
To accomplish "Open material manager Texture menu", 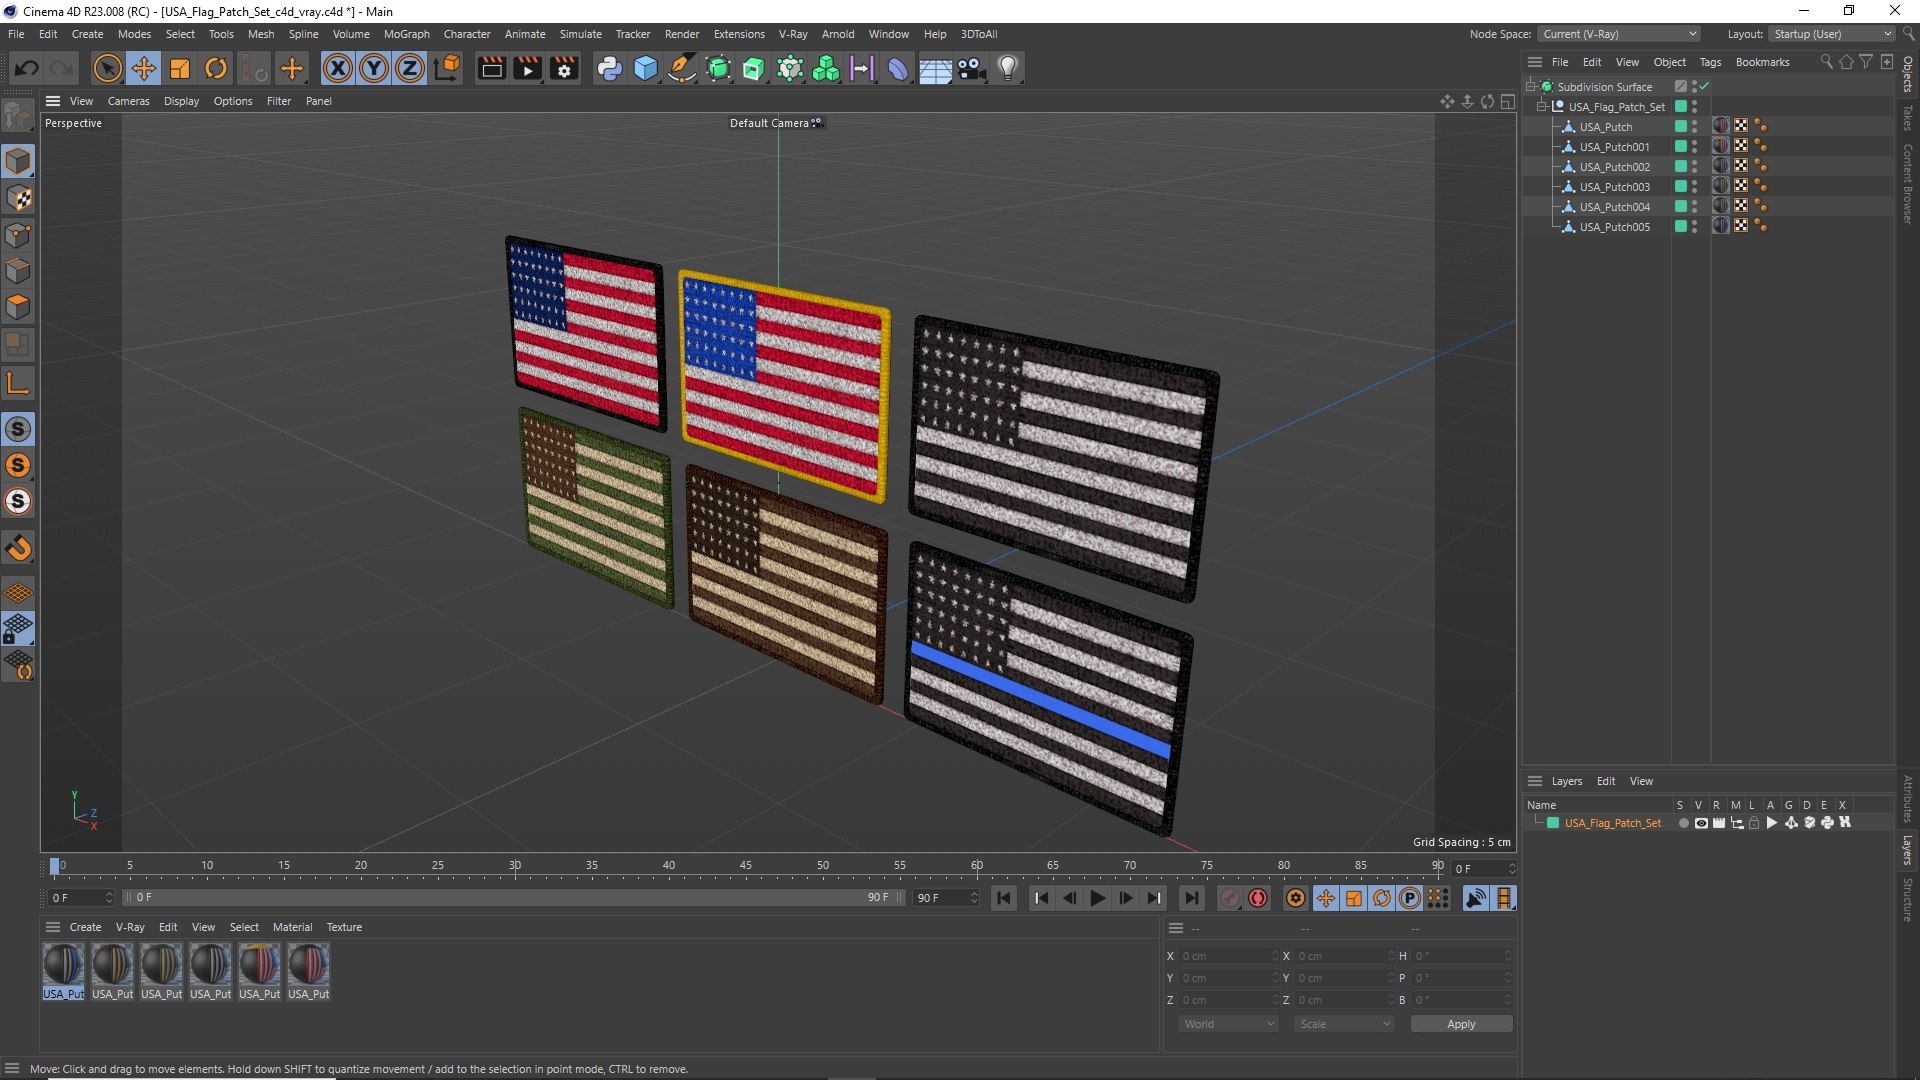I will pos(344,927).
